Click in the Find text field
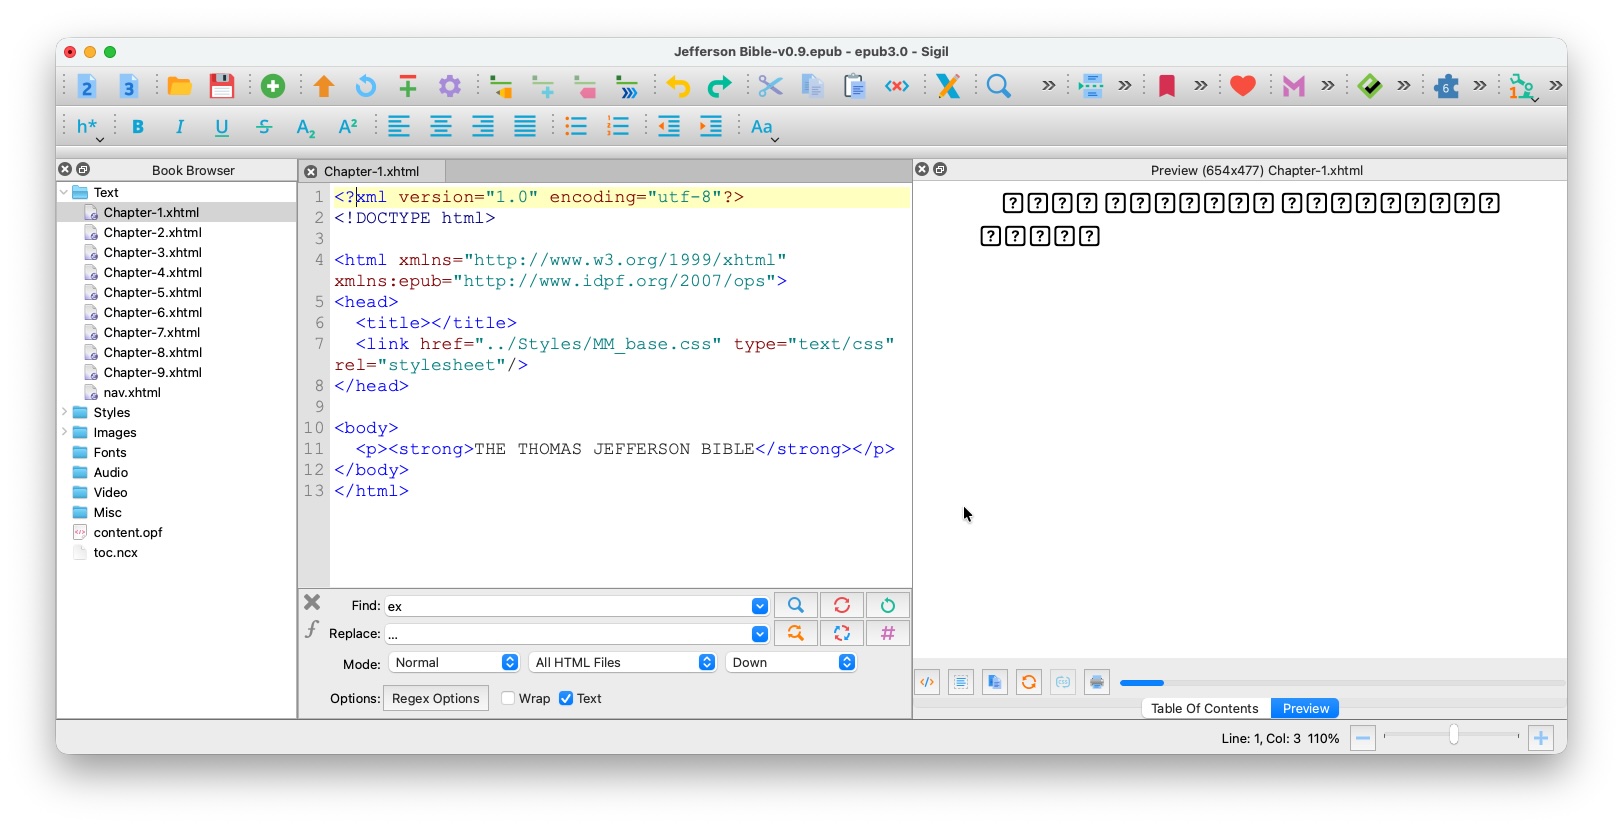Viewport: 1623px width, 828px height. pyautogui.click(x=568, y=606)
